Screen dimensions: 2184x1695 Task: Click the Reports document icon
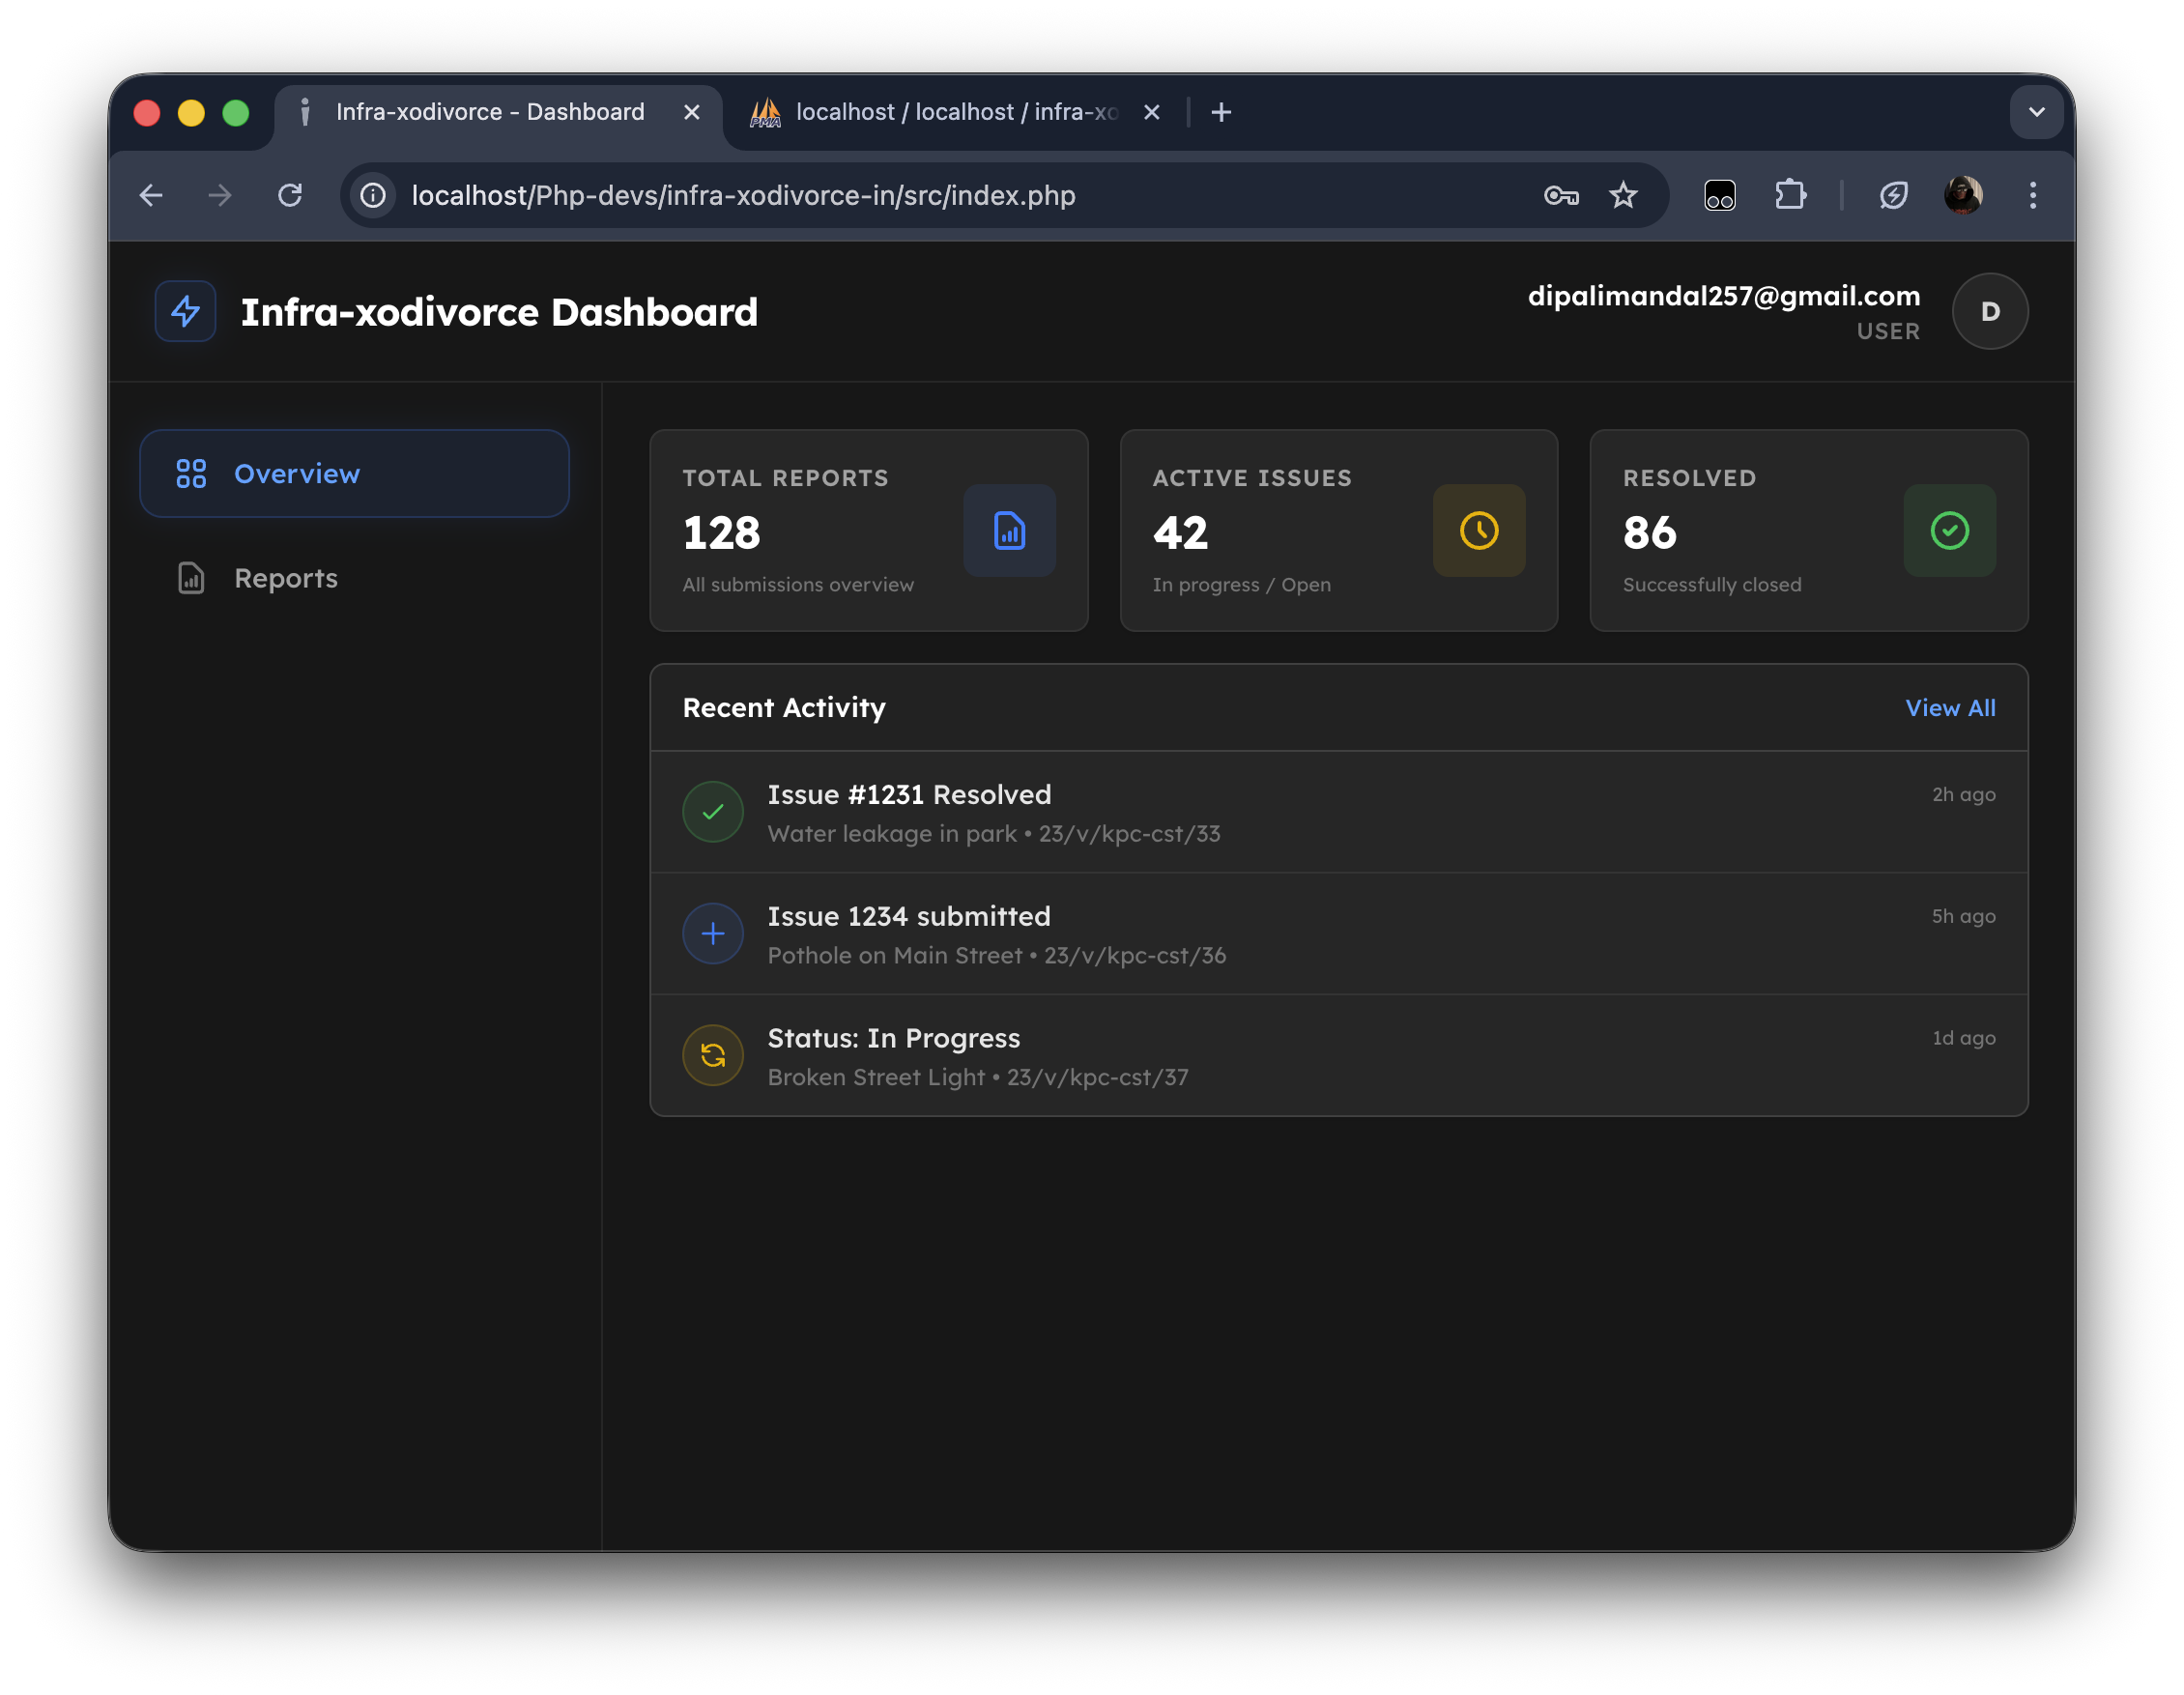pos(190,578)
